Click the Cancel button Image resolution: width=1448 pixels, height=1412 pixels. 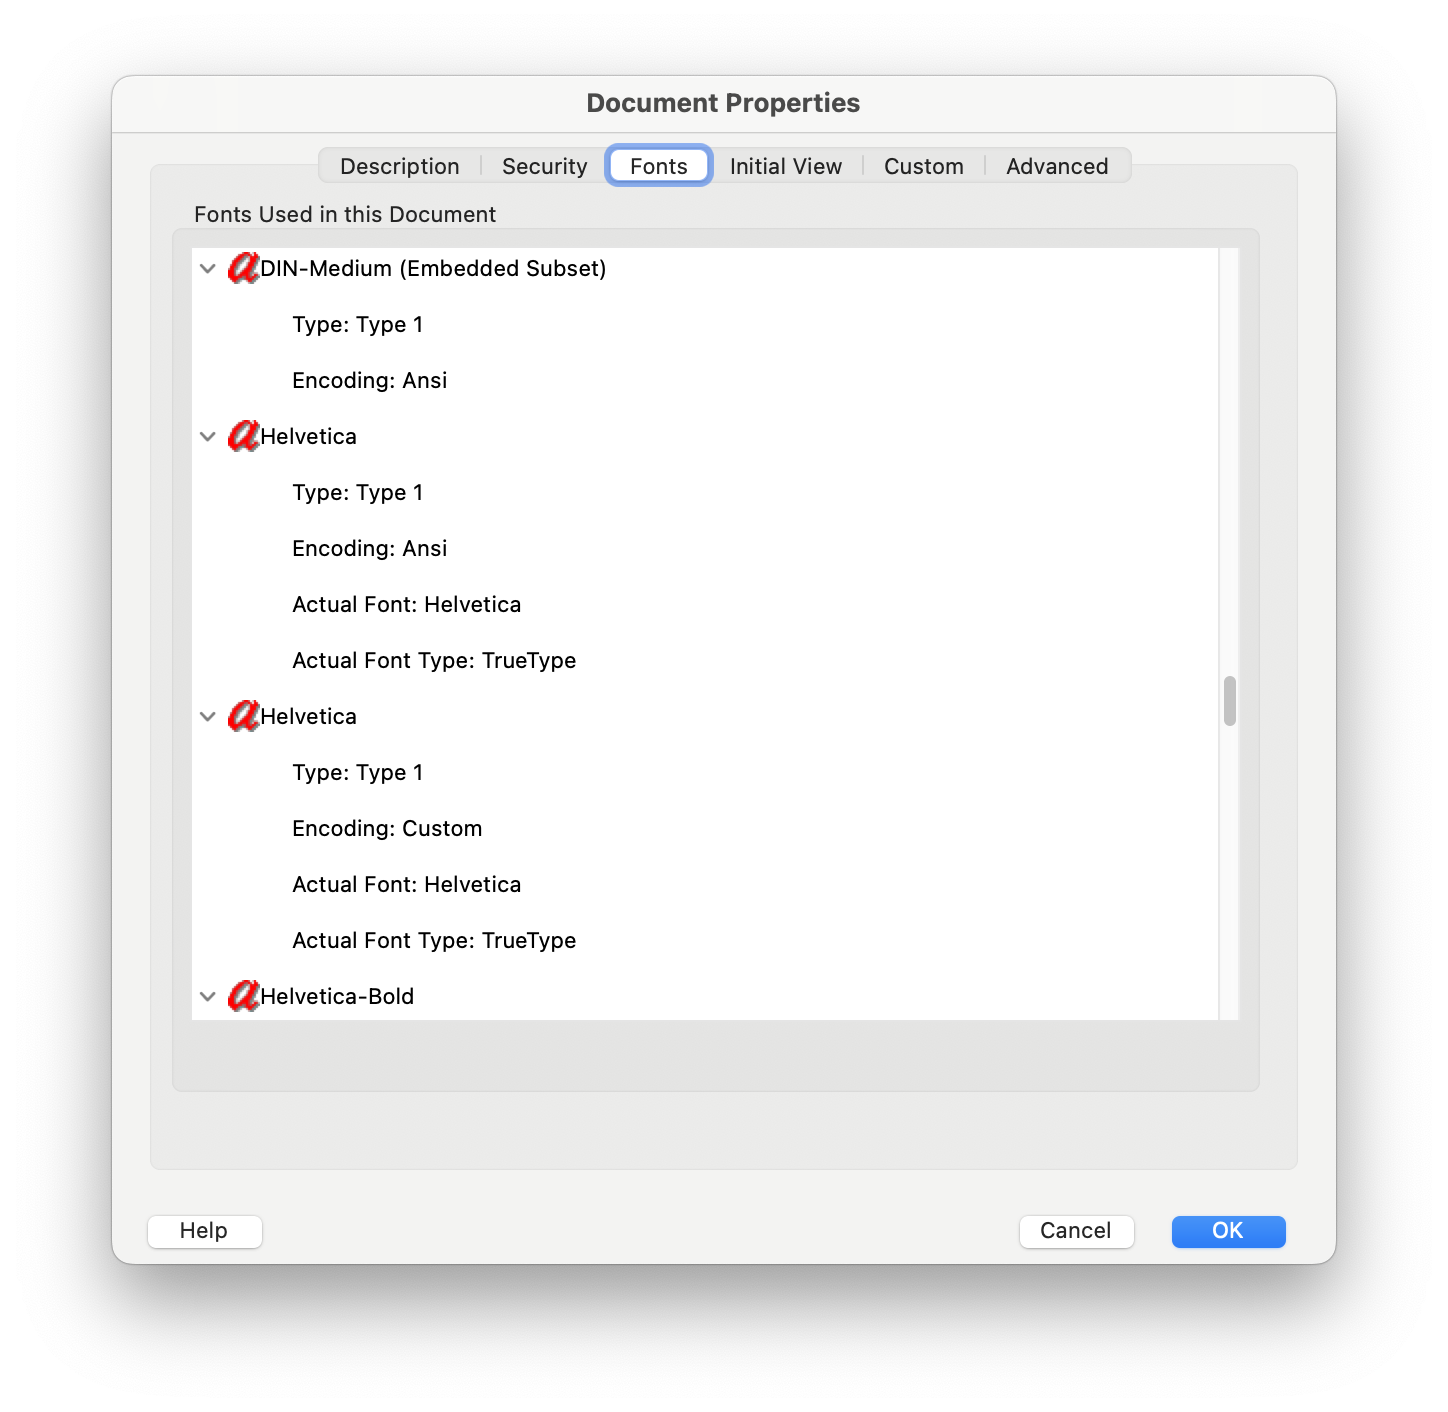(x=1076, y=1231)
